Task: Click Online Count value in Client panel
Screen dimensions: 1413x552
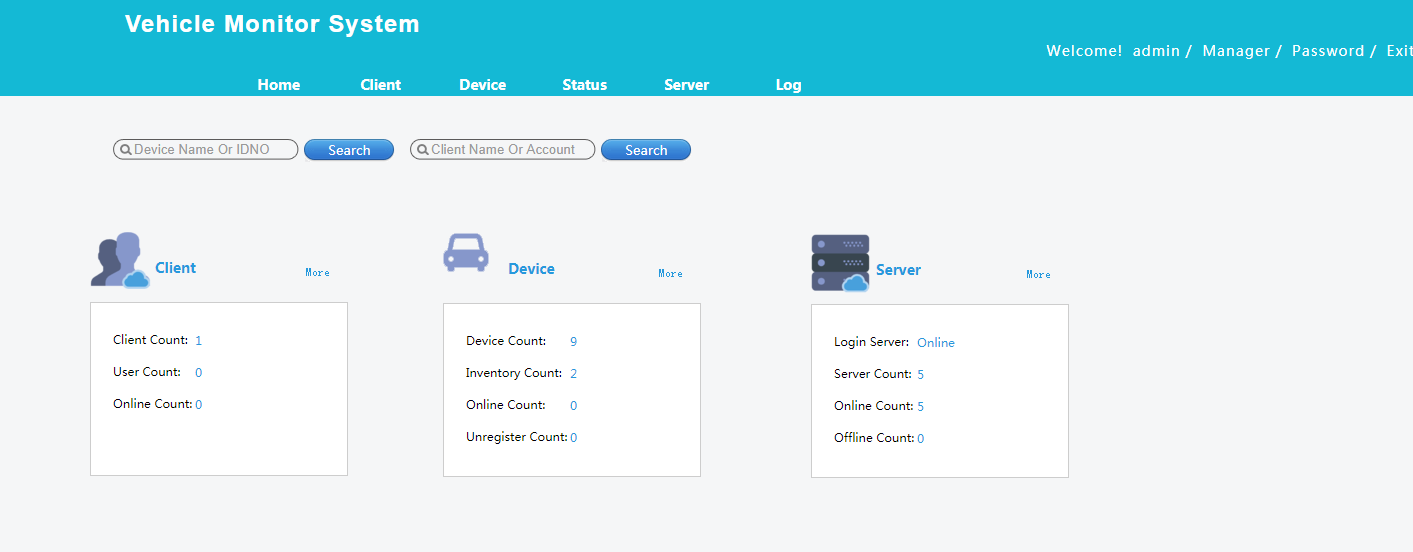Action: pyautogui.click(x=199, y=405)
